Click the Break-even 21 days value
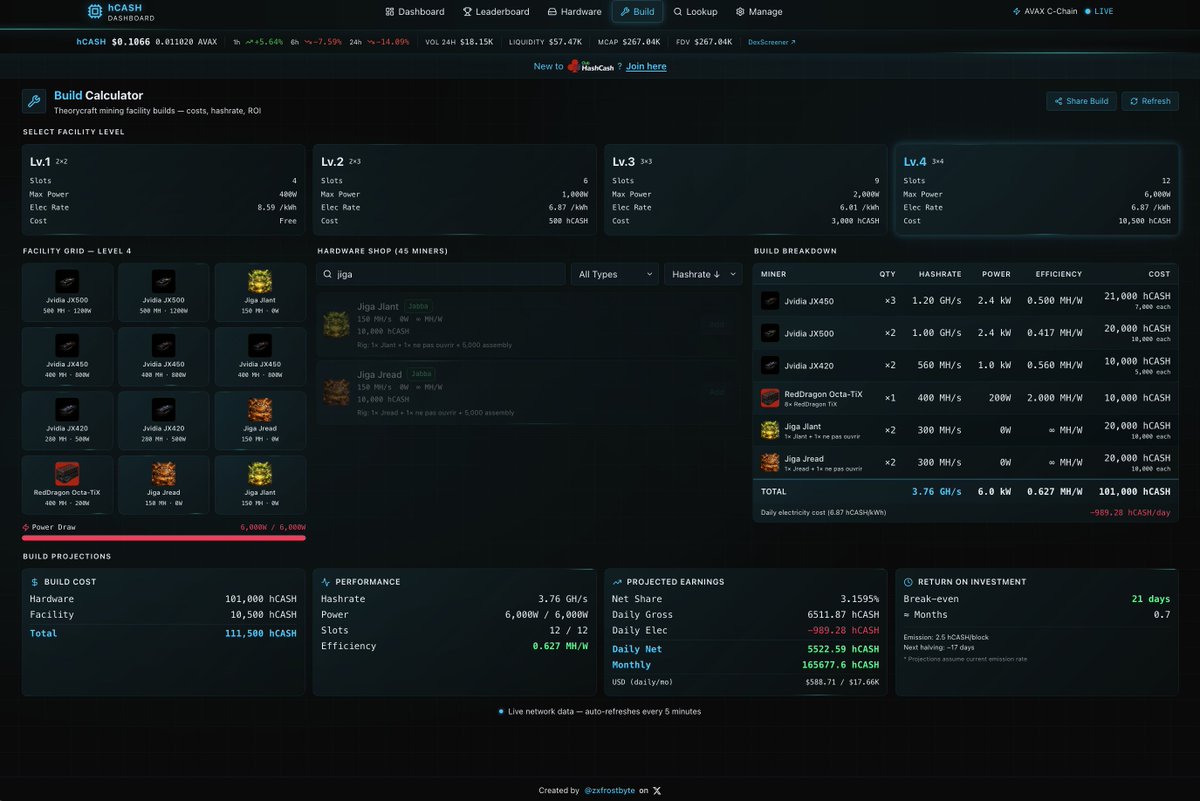This screenshot has height=801, width=1200. pos(1151,599)
